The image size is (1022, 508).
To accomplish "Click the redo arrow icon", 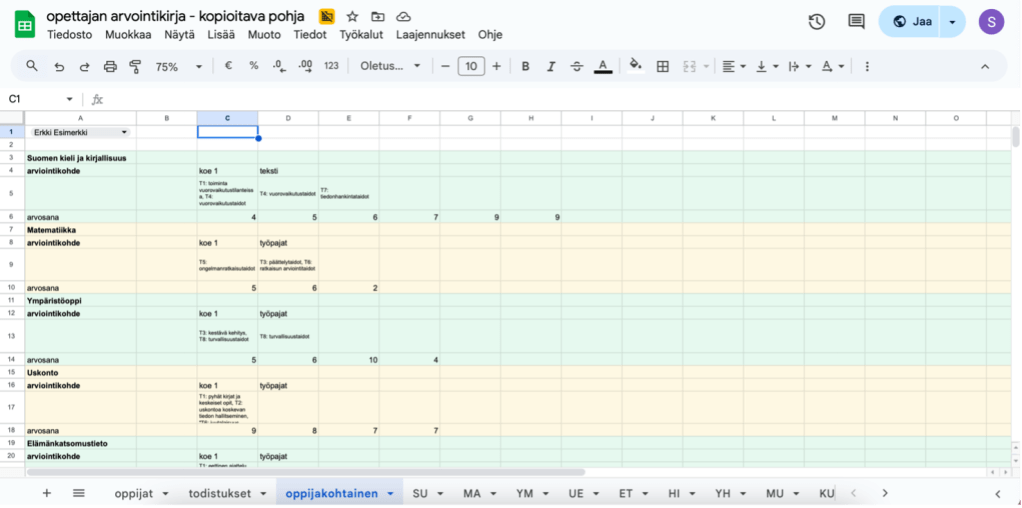I will click(x=84, y=67).
